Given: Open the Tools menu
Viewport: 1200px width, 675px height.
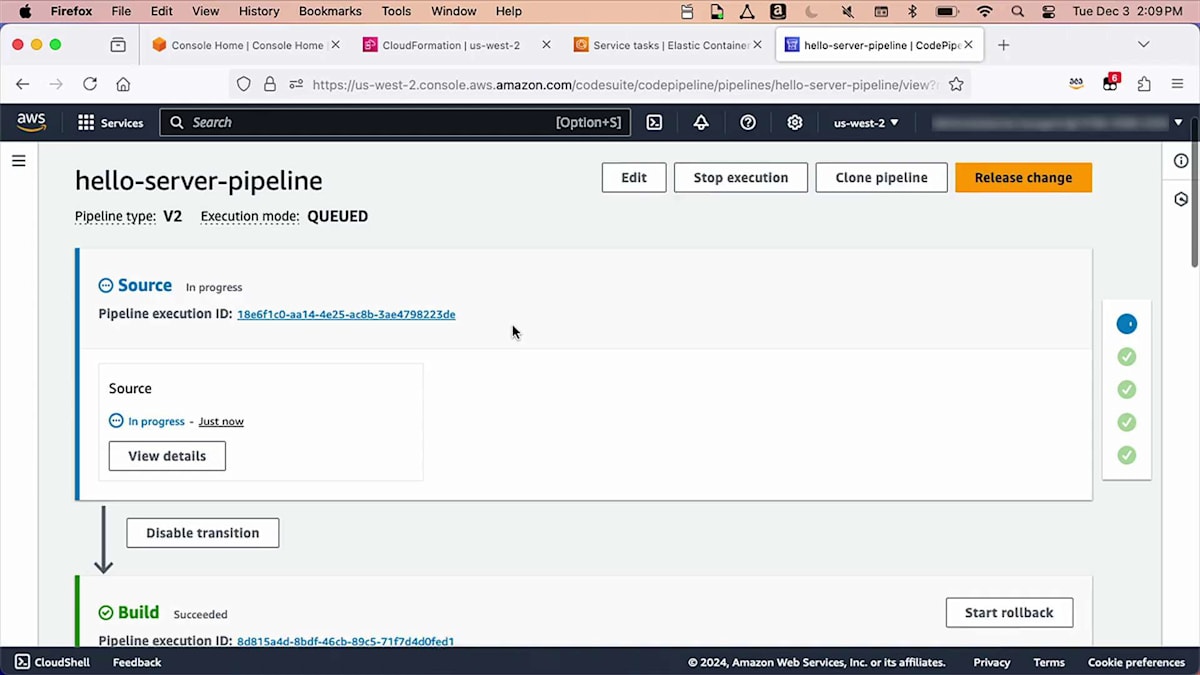Looking at the screenshot, I should tap(396, 11).
